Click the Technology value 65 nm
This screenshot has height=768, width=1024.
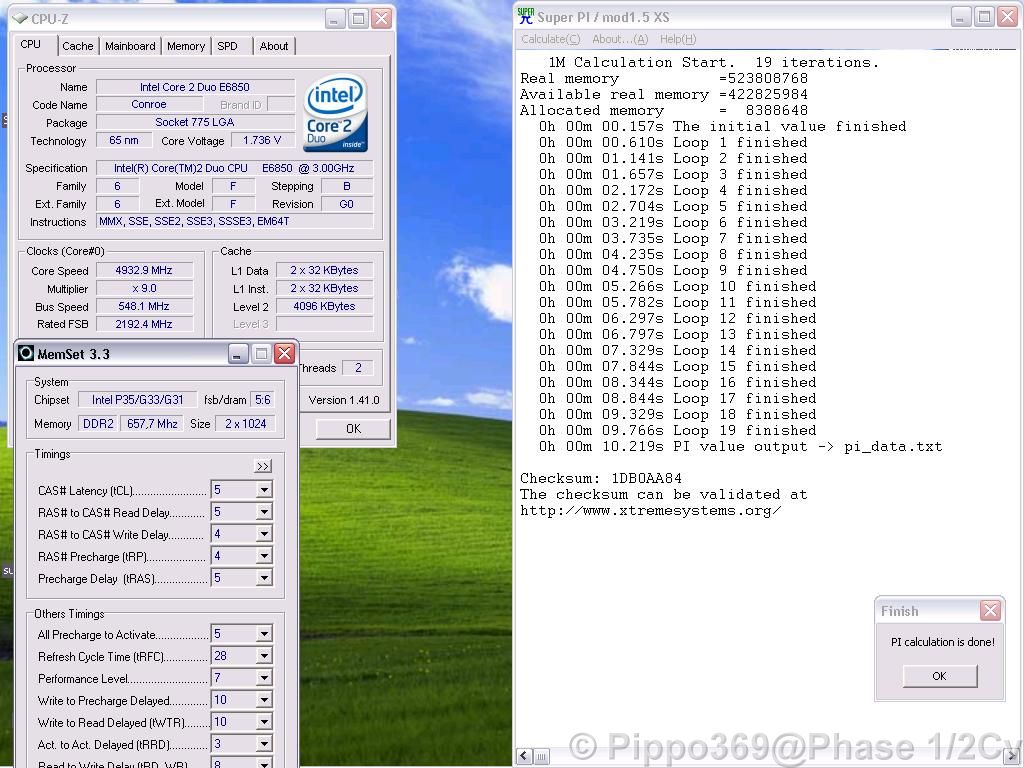pos(124,140)
